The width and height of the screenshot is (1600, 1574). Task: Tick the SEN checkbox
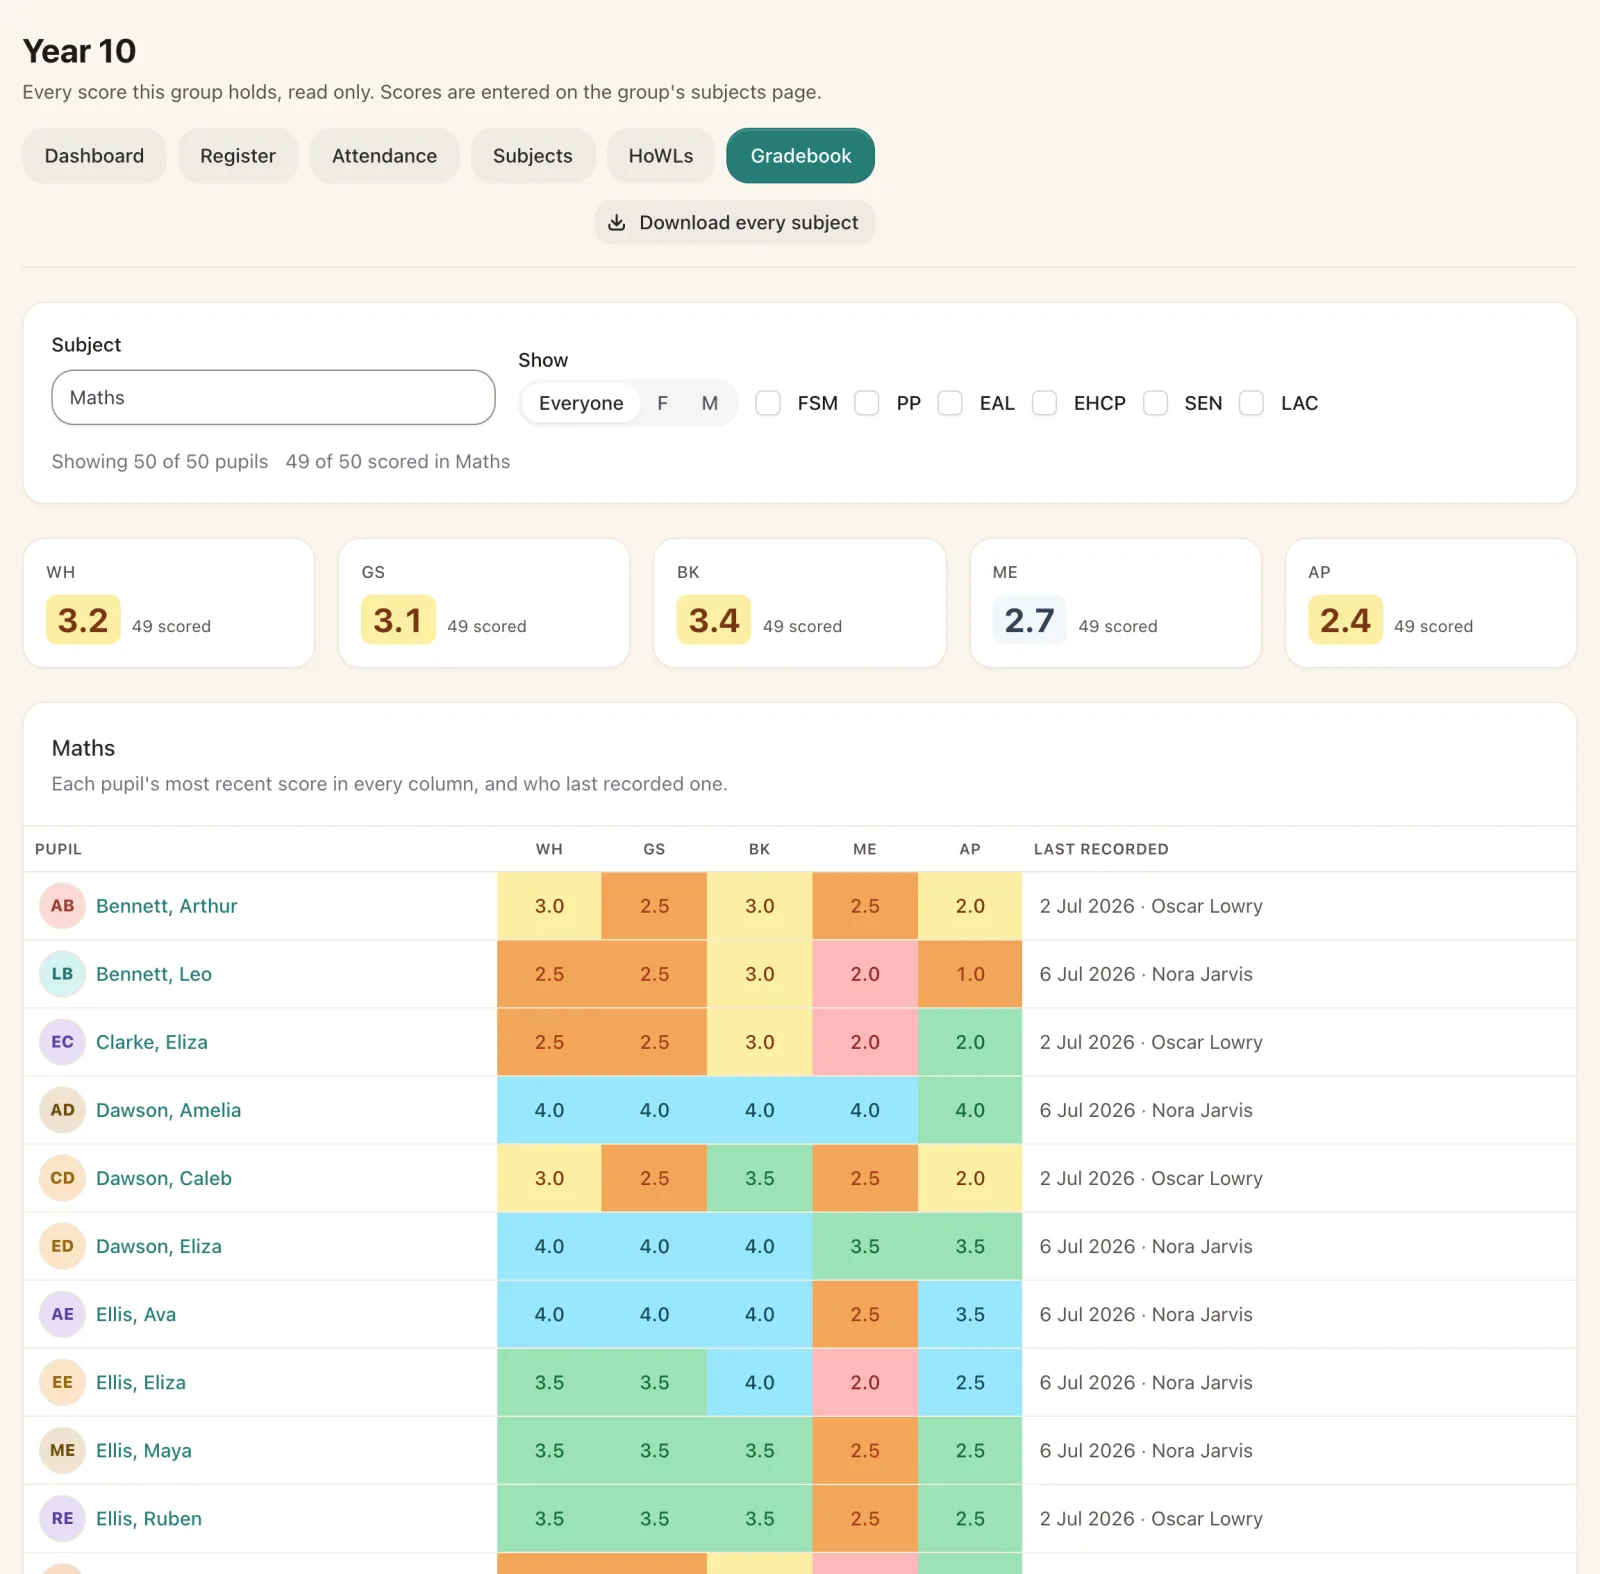pos(1155,403)
